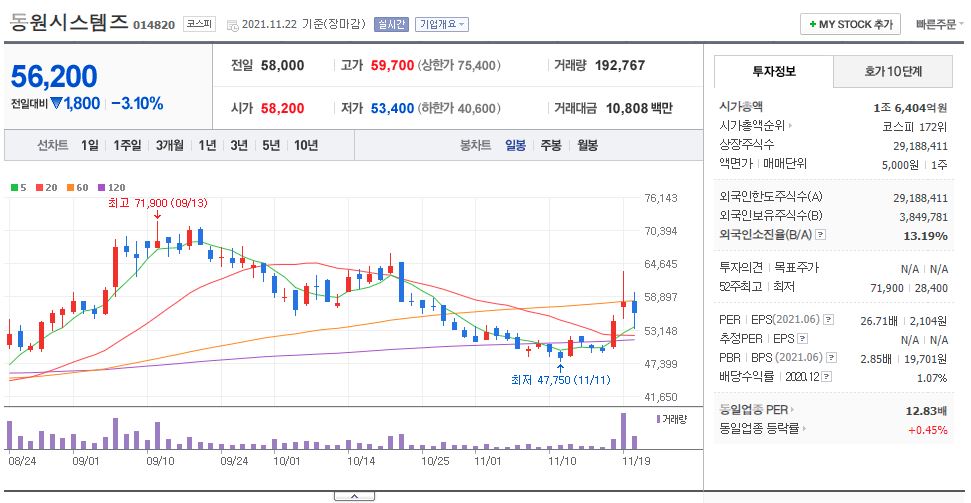Click the calendar icon beside 2021.11.22 date
This screenshot has height=503, width=971.
pyautogui.click(x=233, y=25)
